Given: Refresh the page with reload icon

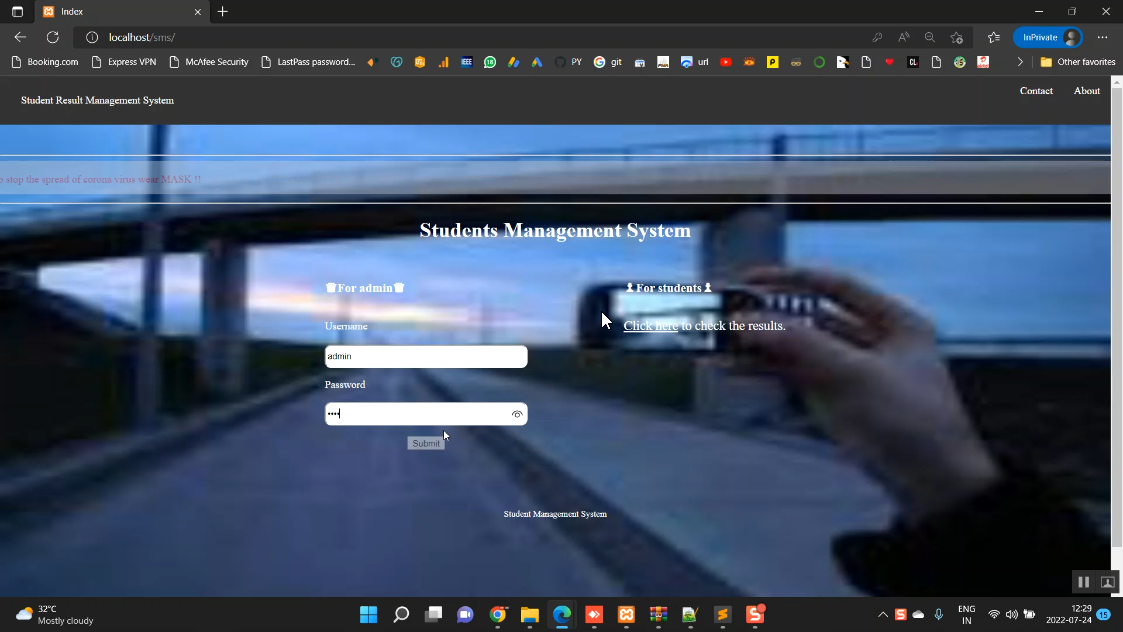Looking at the screenshot, I should pyautogui.click(x=52, y=37).
